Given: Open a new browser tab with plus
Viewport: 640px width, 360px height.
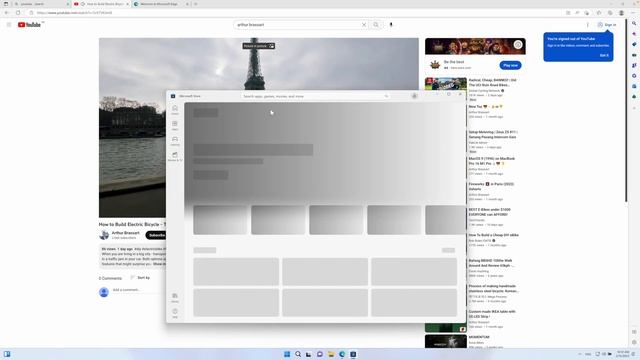Looking at the screenshot, I should click(196, 4).
